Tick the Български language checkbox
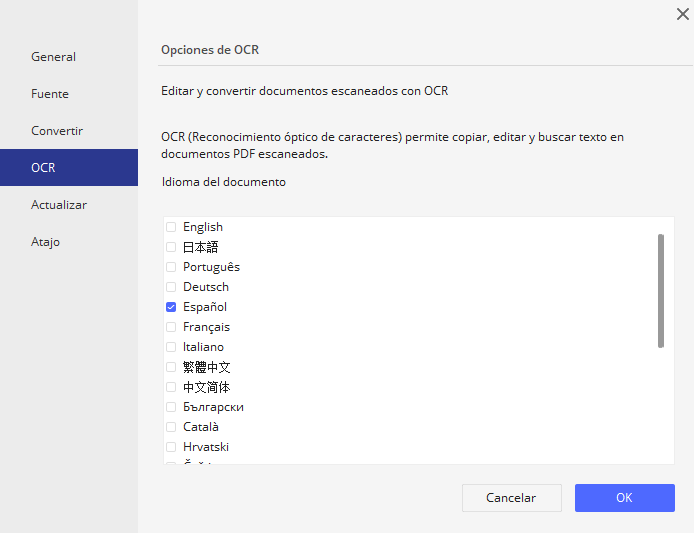694x533 pixels. pyautogui.click(x=171, y=407)
